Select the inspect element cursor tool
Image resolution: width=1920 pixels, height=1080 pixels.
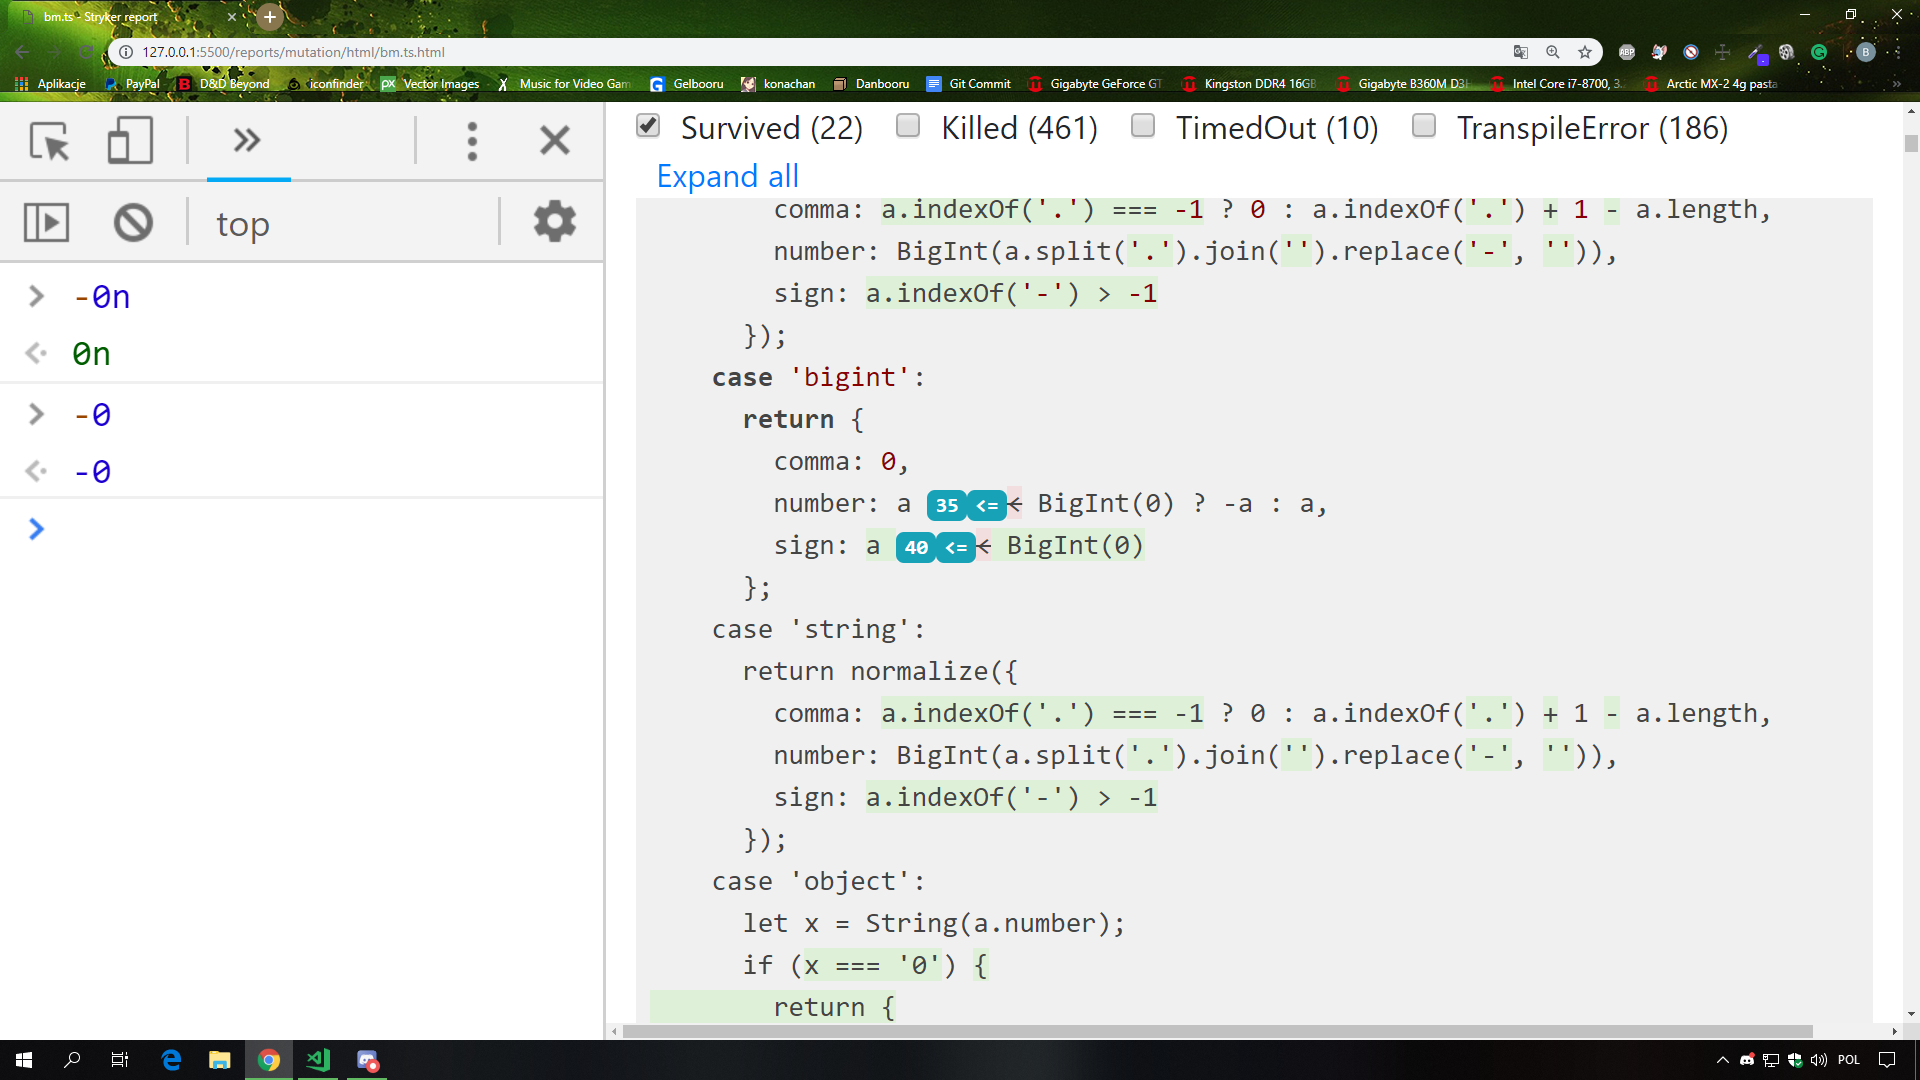pos(49,141)
